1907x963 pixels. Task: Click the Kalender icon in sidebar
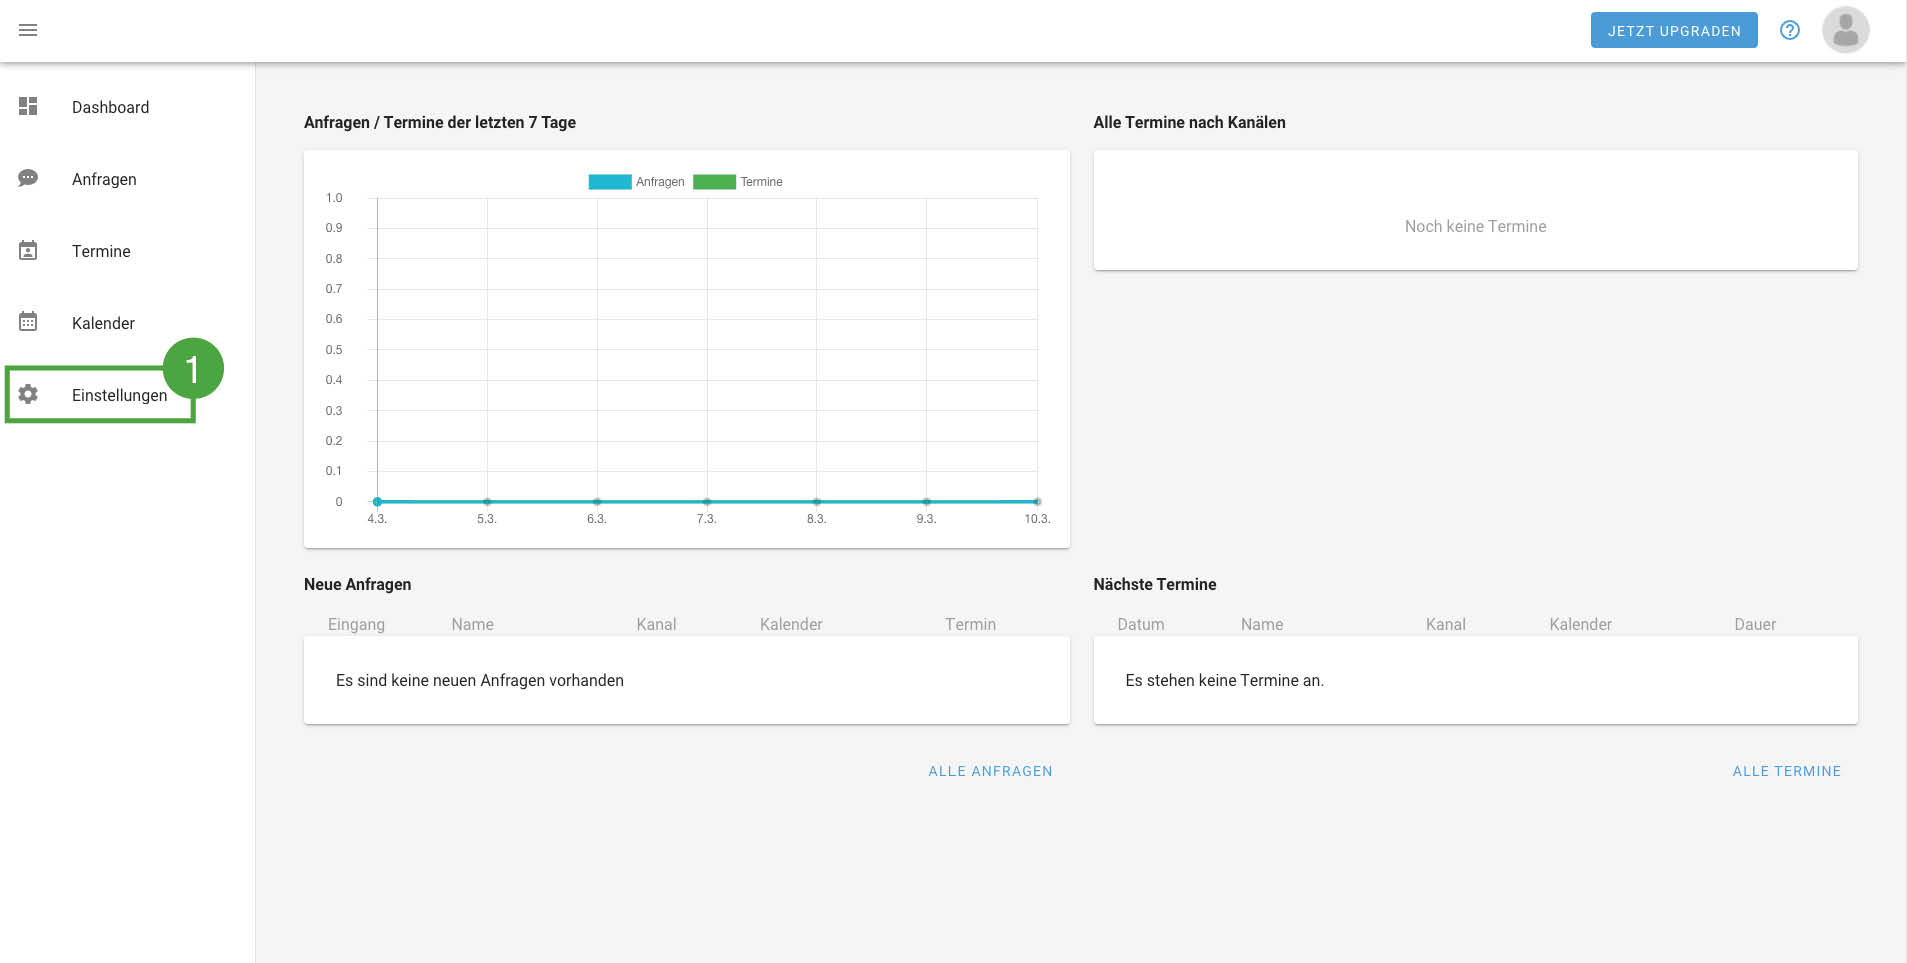[28, 322]
